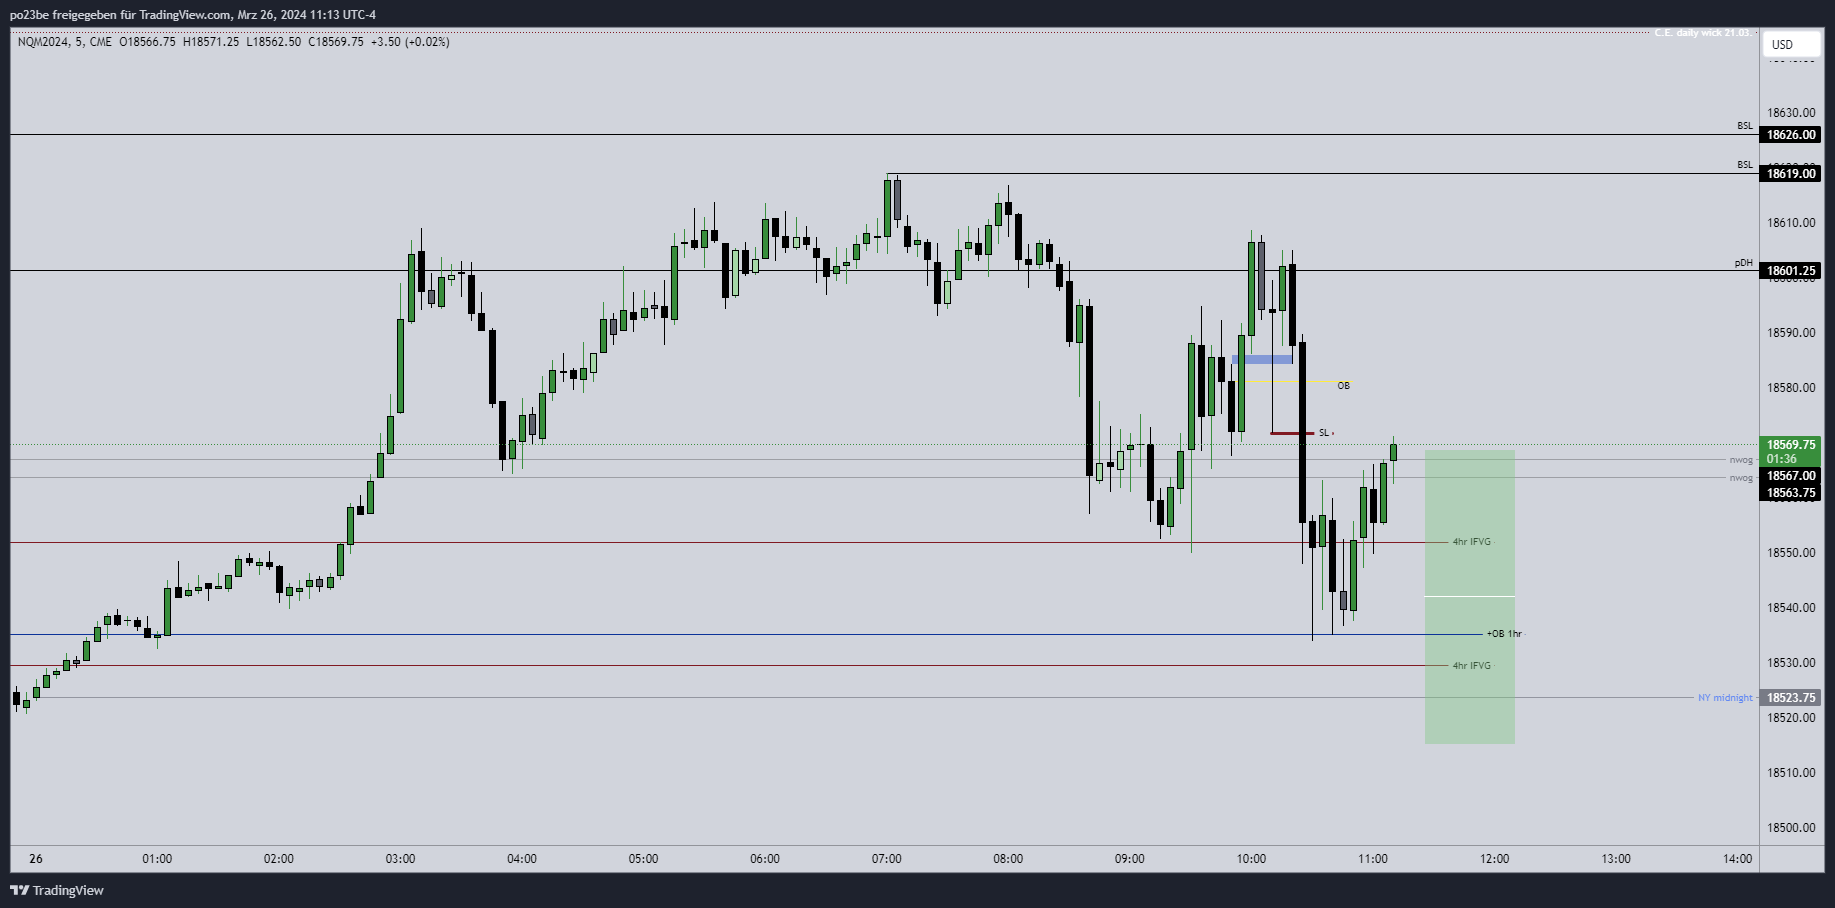Select the pDH horizontal line label

[1745, 261]
